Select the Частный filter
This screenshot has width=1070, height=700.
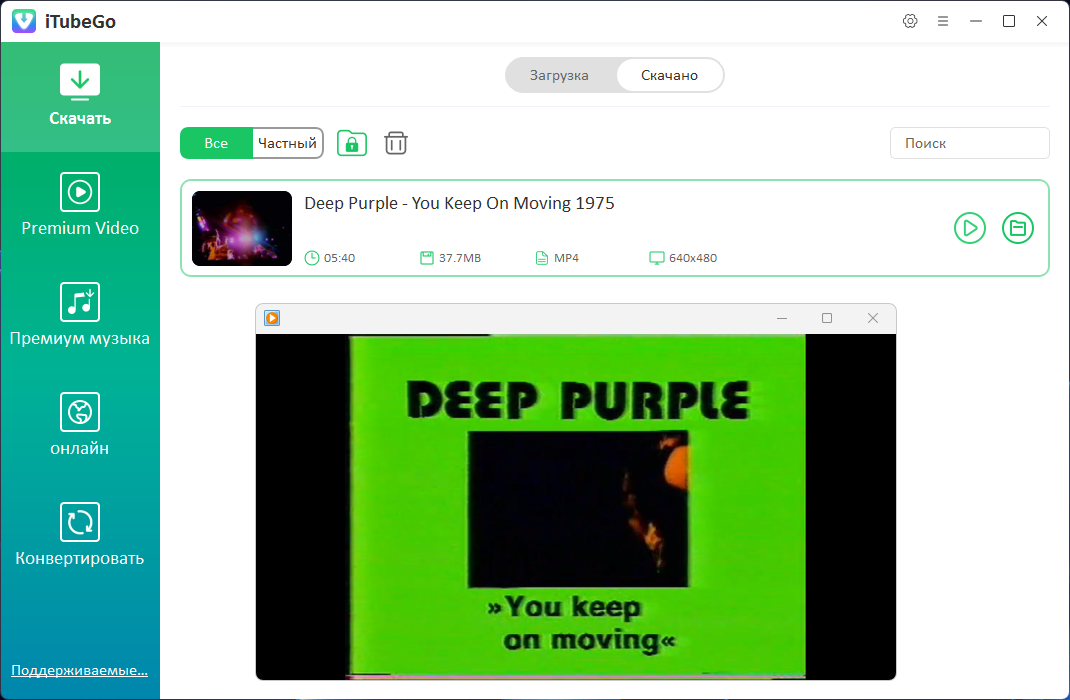[x=287, y=143]
